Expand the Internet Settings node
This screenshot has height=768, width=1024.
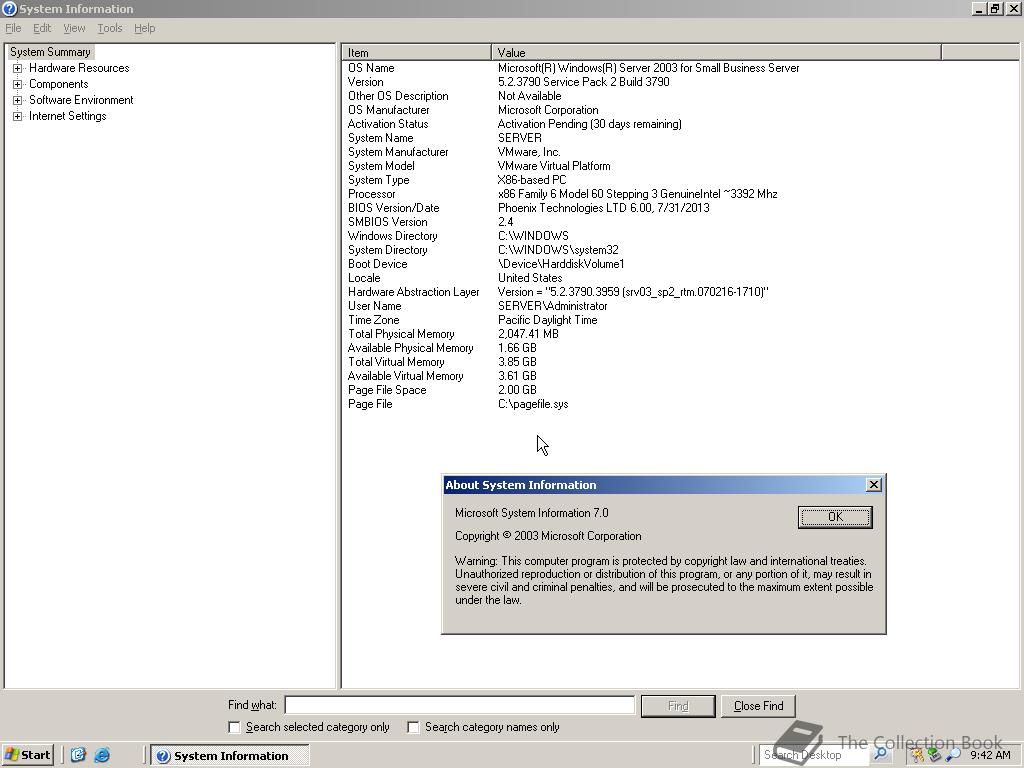[x=18, y=116]
